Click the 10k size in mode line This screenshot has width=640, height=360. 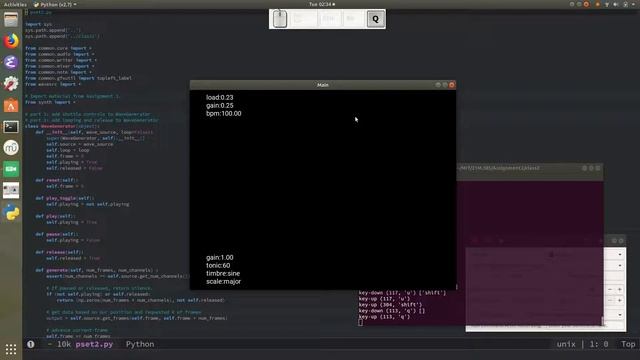[64, 344]
